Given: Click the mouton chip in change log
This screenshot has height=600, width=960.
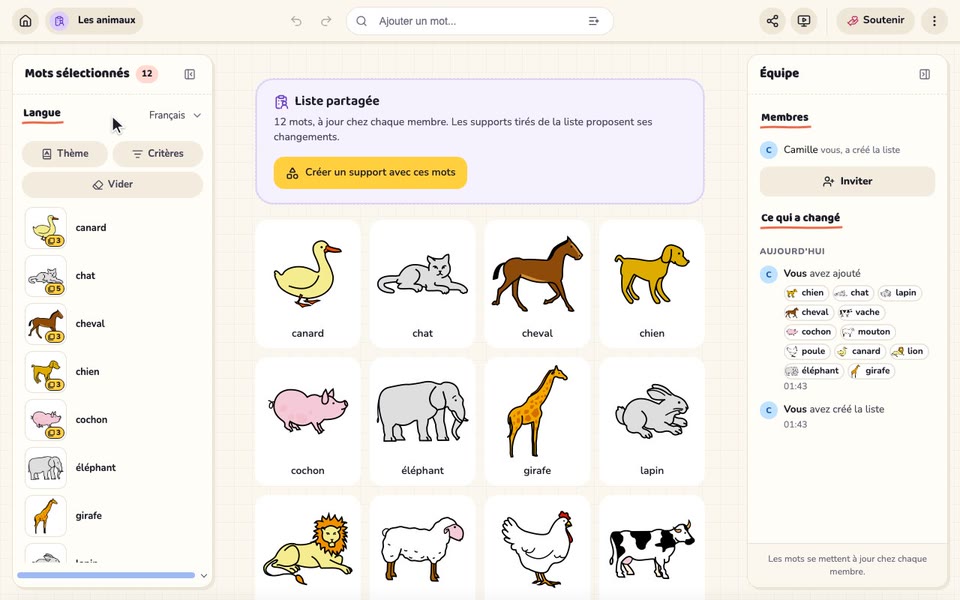Looking at the screenshot, I should (x=868, y=332).
